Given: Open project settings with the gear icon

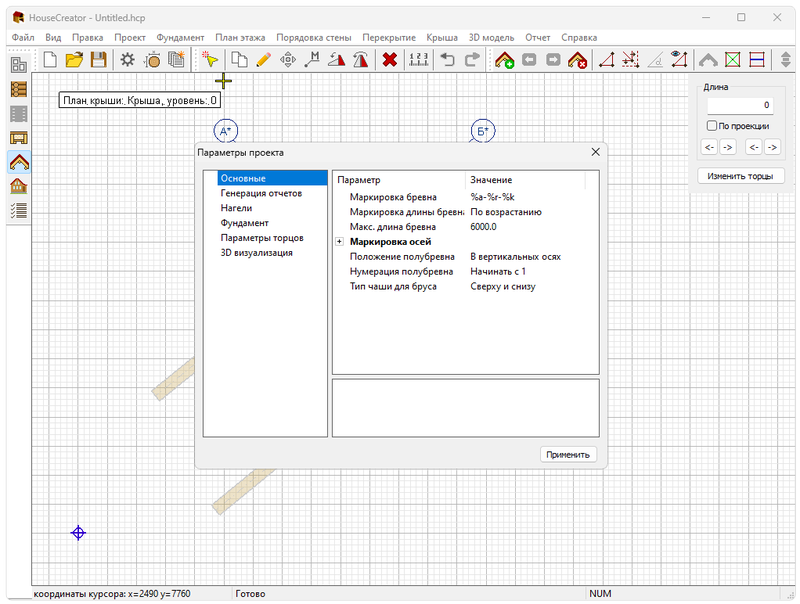Looking at the screenshot, I should [128, 60].
